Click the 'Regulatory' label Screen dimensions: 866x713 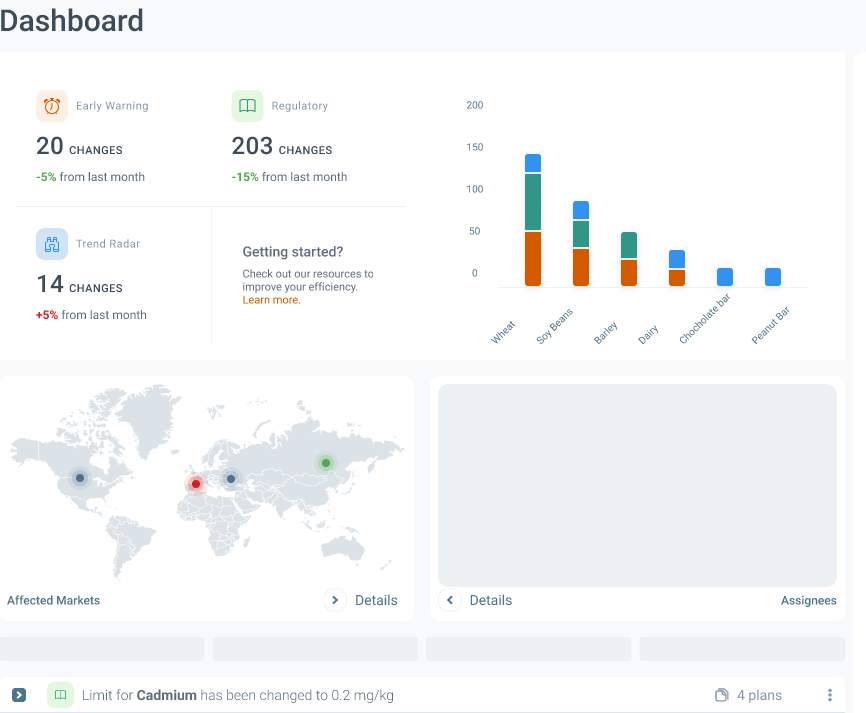(300, 106)
